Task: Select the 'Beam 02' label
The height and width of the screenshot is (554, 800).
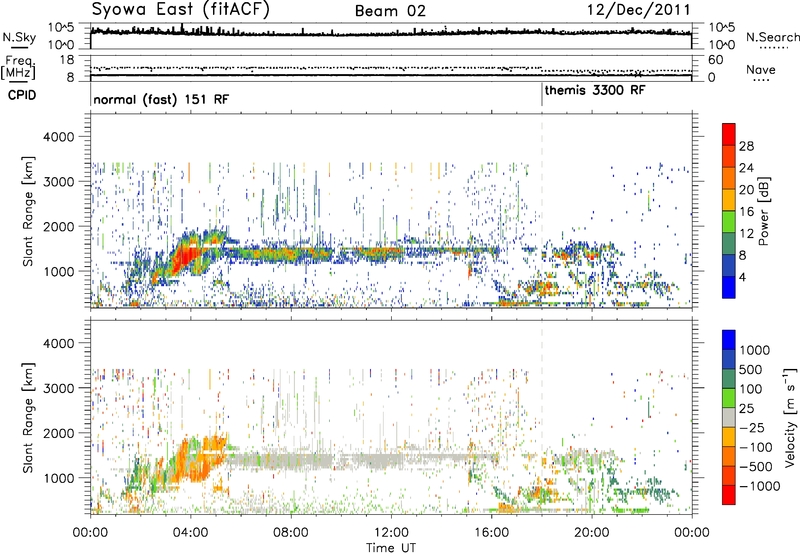Action: 390,11
